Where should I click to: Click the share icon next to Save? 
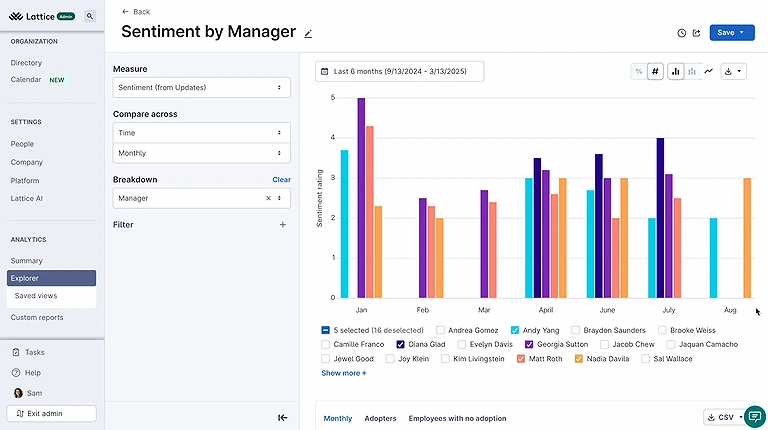point(696,33)
